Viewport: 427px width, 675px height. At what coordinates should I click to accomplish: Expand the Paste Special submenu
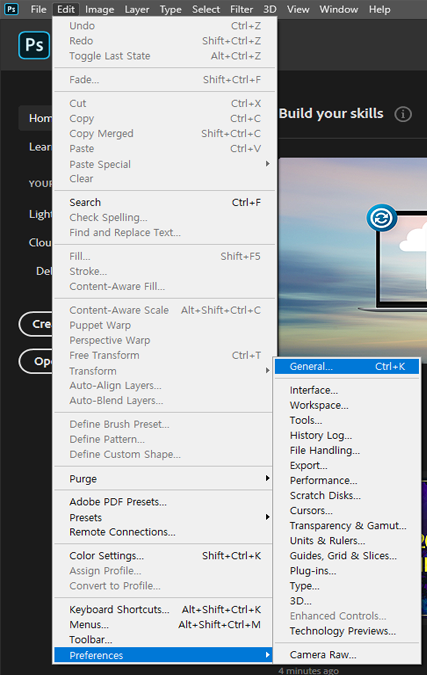tap(165, 164)
